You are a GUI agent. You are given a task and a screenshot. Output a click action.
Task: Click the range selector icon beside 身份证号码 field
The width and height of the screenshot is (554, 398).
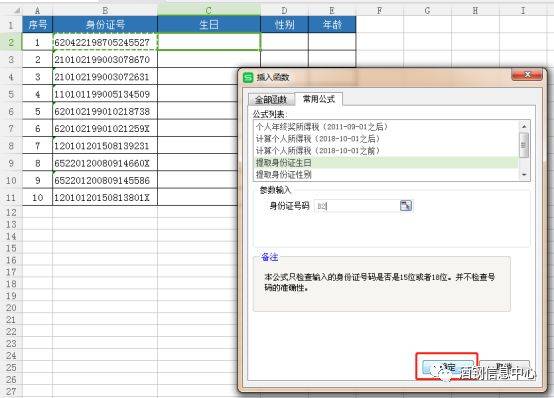(406, 205)
